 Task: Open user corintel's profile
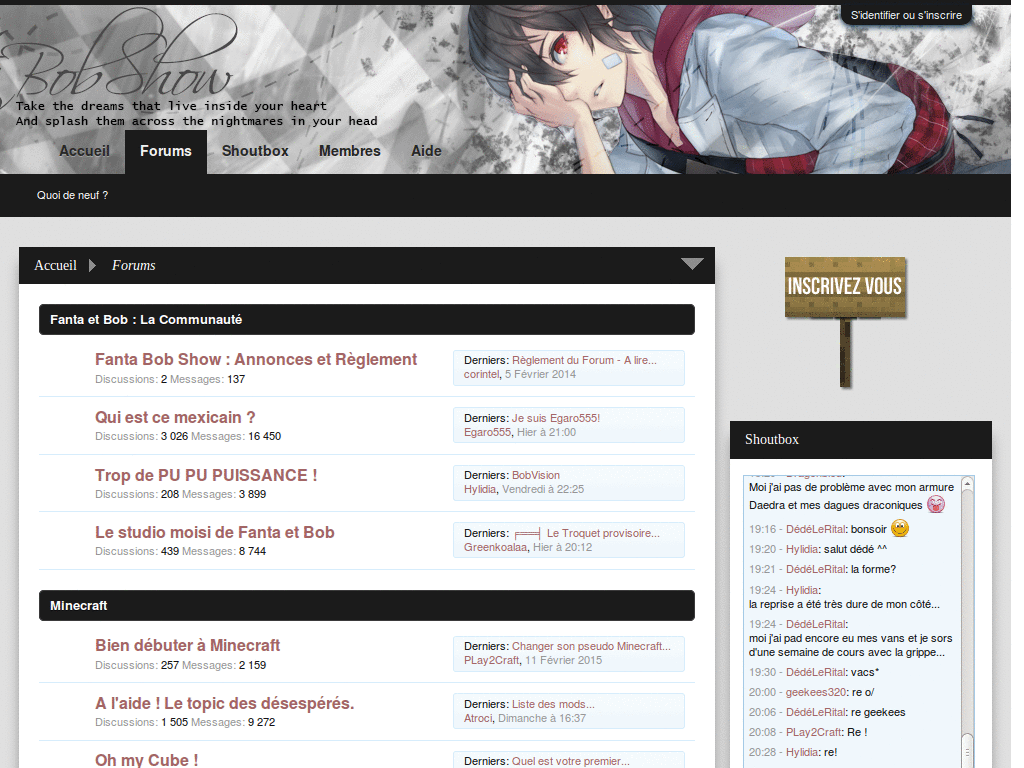tap(481, 374)
